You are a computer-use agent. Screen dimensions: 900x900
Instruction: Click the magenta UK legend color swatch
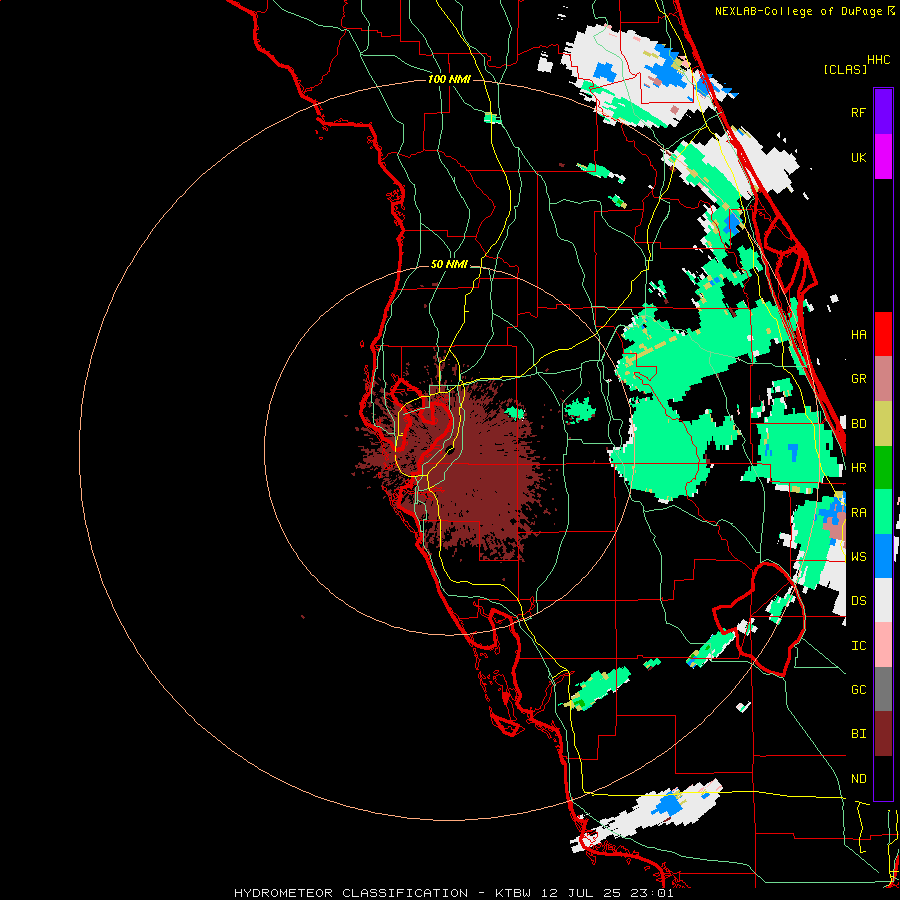point(883,157)
